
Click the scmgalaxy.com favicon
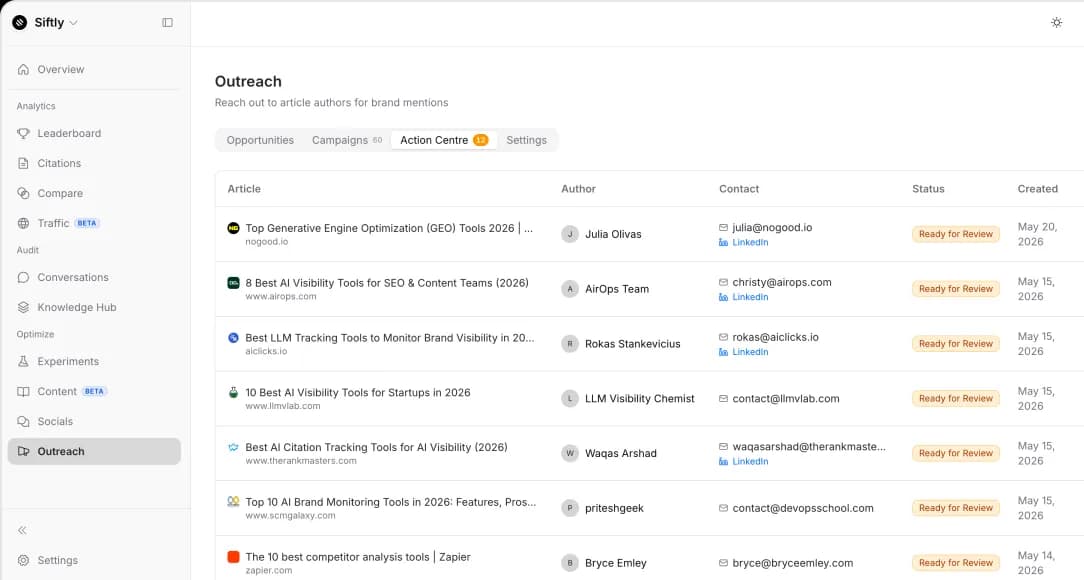(234, 502)
